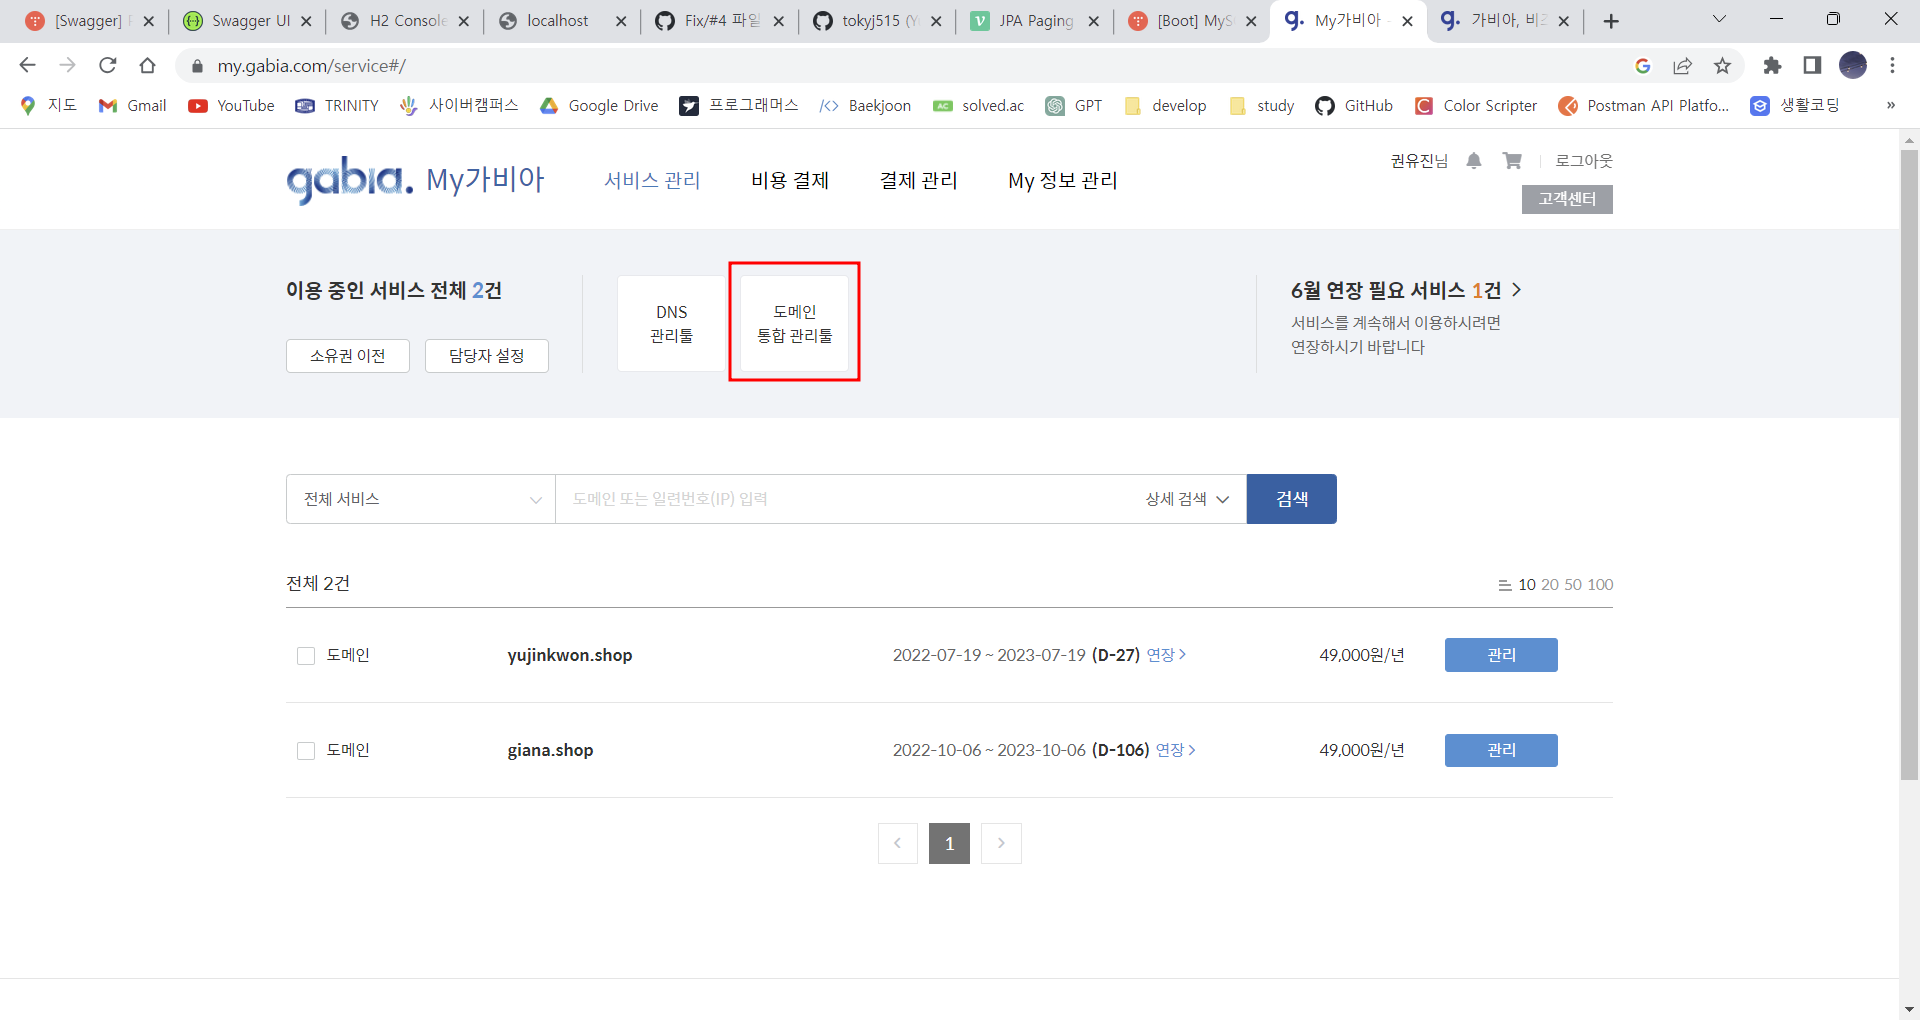Click the browser back arrow
The width and height of the screenshot is (1920, 1020).
click(x=27, y=65)
